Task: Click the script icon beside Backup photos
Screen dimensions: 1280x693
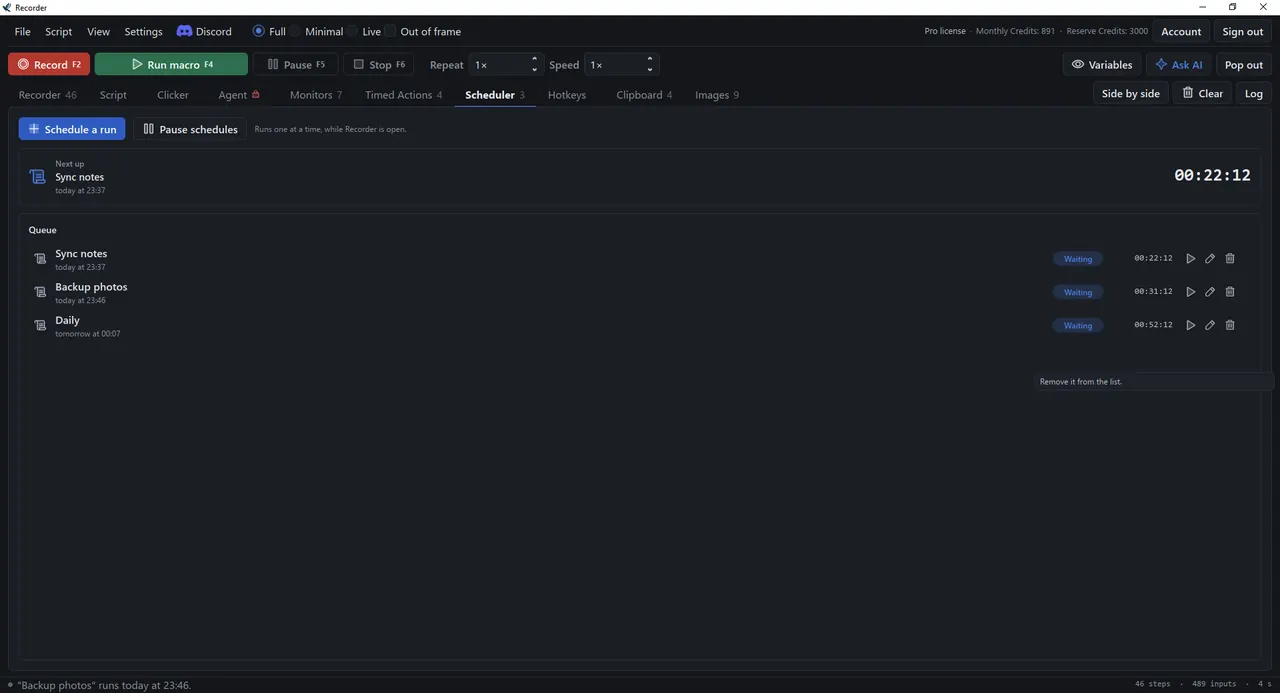Action: coord(40,292)
